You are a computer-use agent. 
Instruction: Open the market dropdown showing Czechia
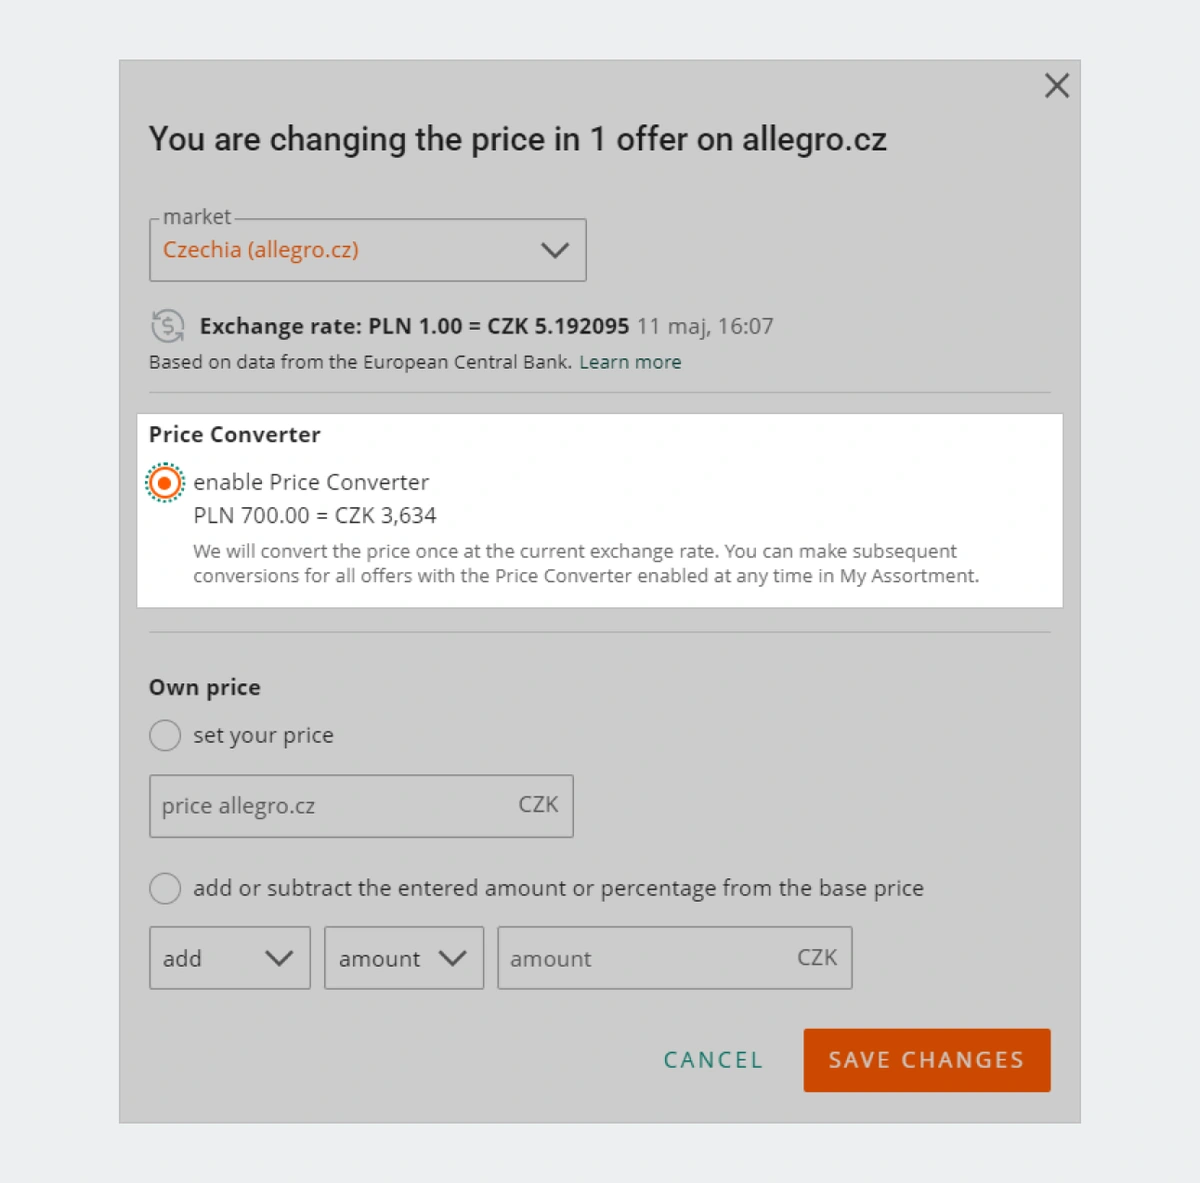pyautogui.click(x=368, y=250)
